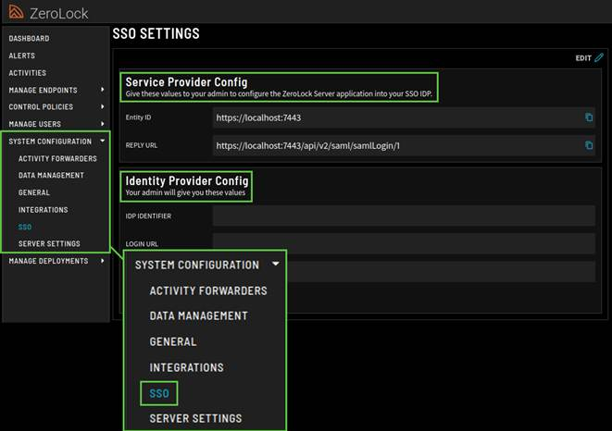Open Activity Forwarders in the left sidebar

click(57, 159)
